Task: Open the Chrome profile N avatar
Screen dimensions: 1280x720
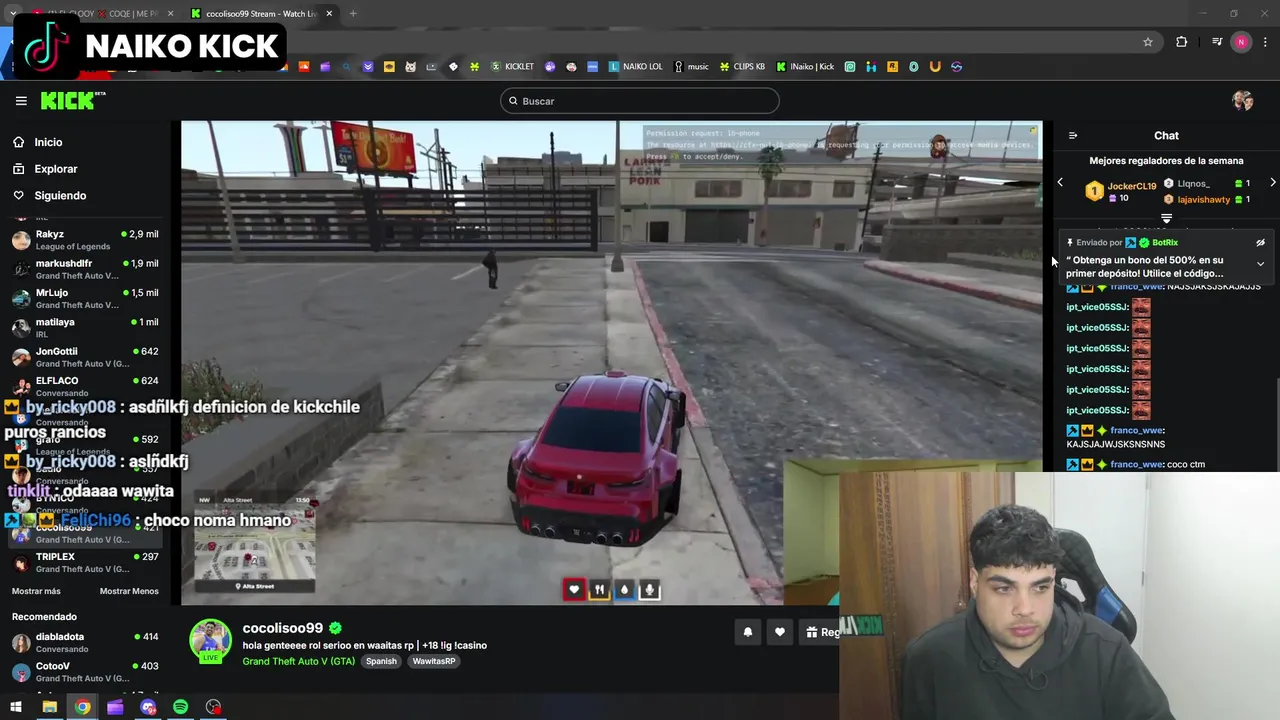Action: tap(1241, 42)
